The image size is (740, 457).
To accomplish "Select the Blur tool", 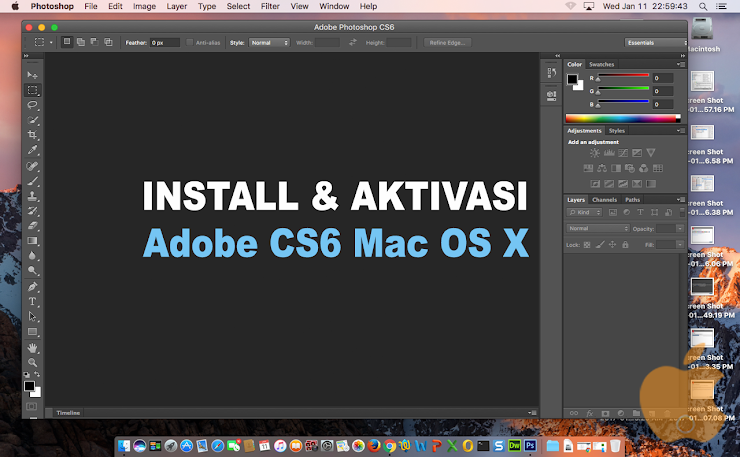I will coord(32,256).
